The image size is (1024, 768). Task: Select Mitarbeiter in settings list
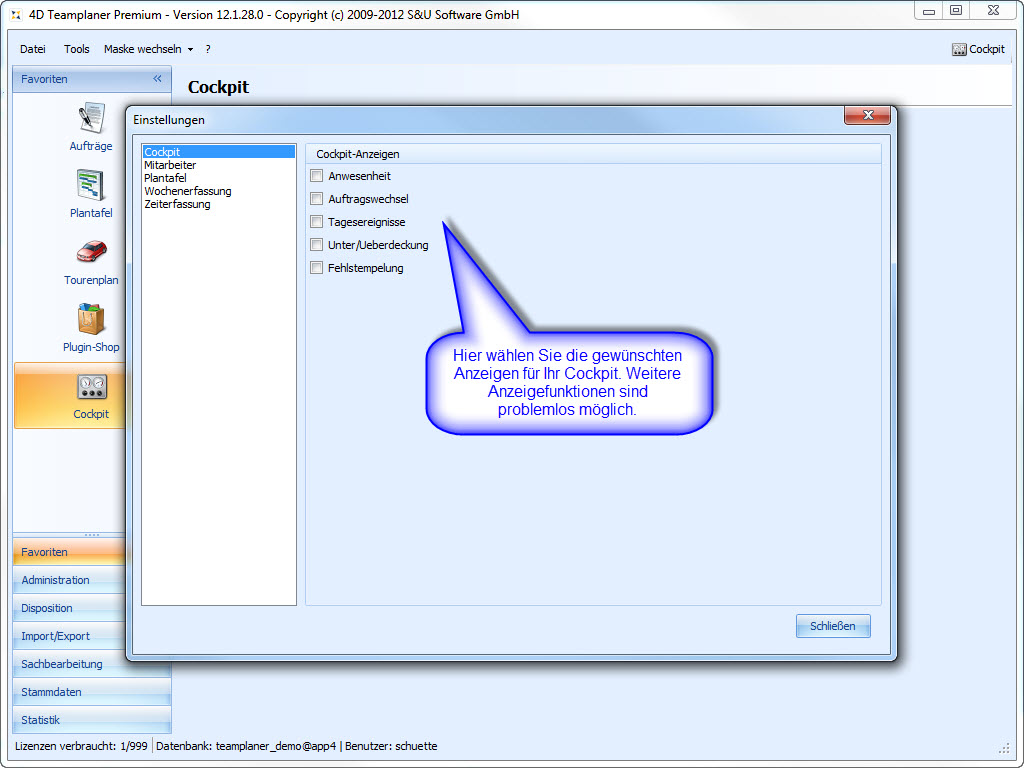tap(170, 165)
